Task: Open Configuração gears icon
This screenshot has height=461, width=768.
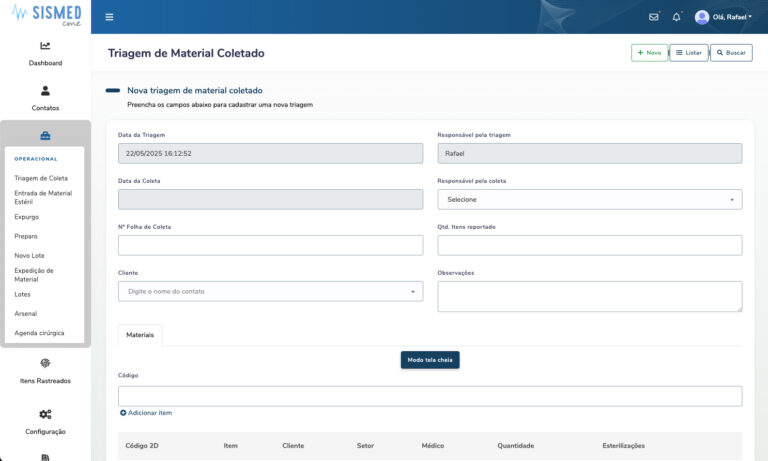Action: click(x=45, y=415)
